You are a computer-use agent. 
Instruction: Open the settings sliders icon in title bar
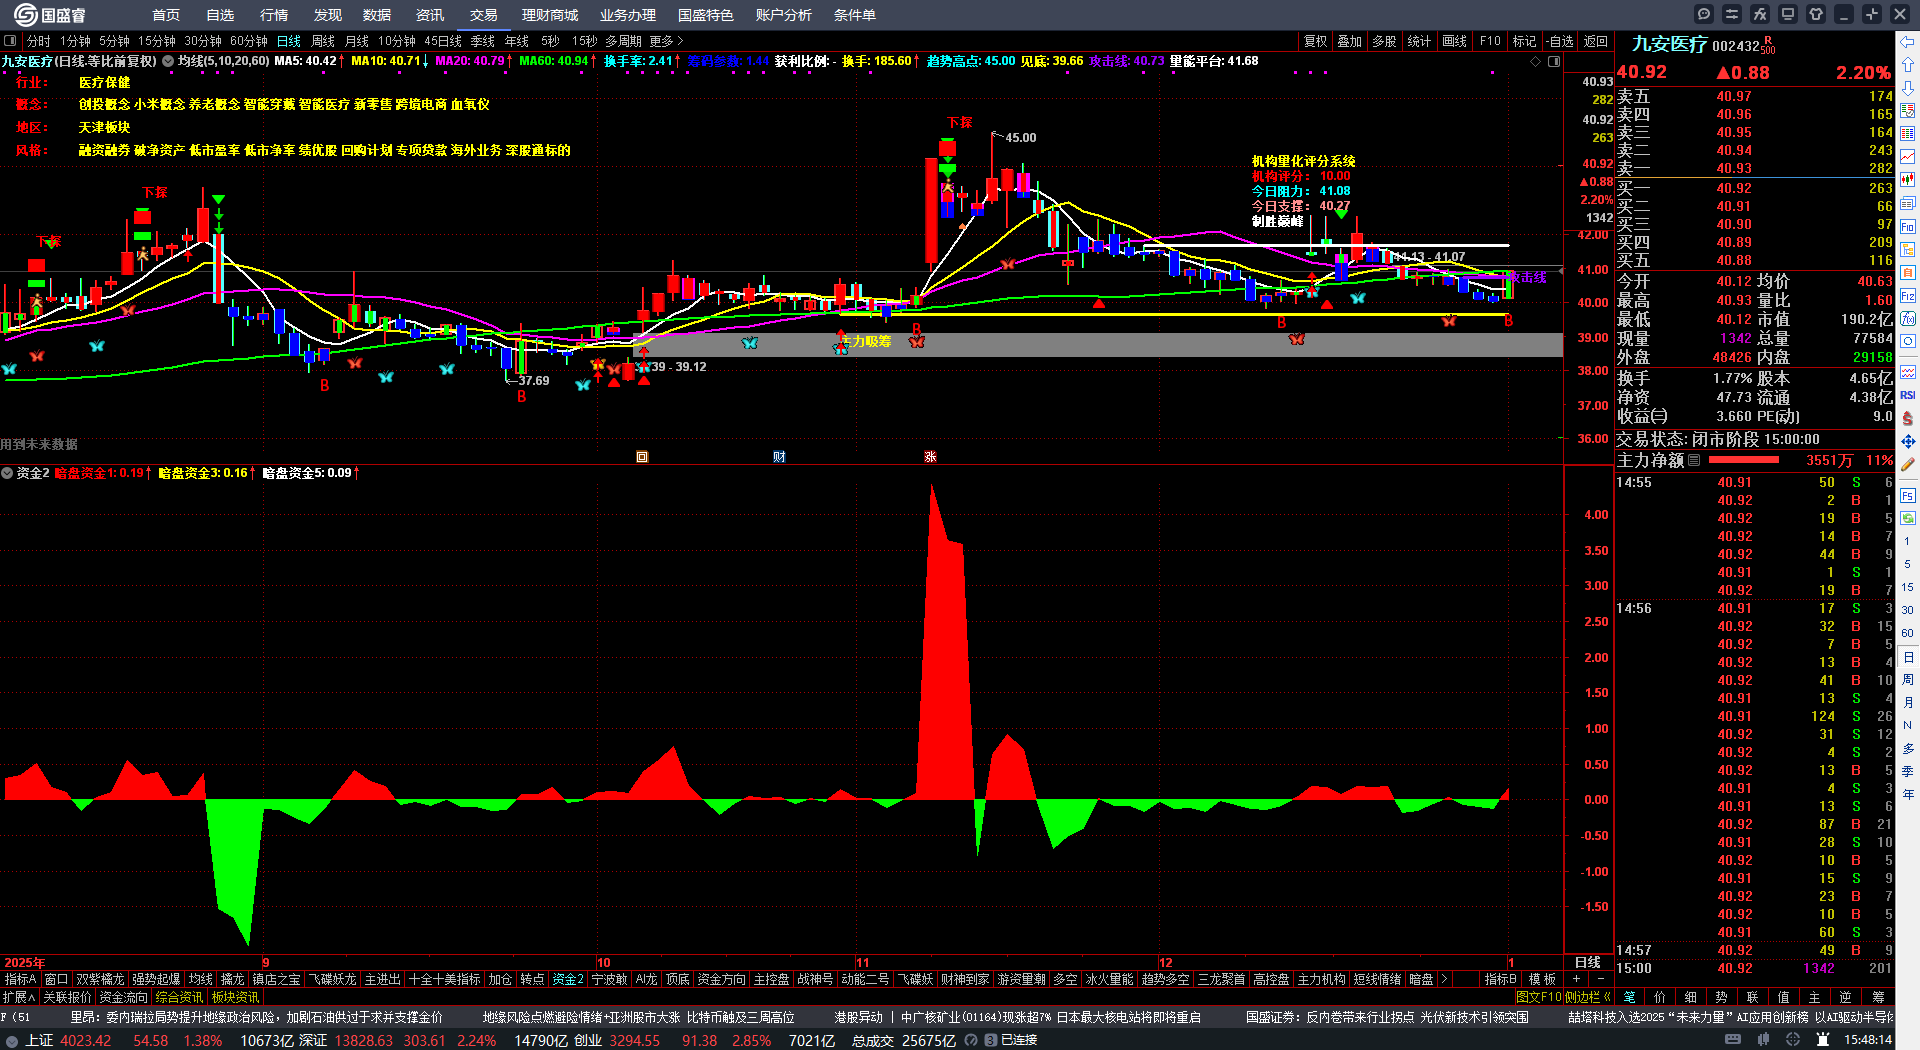[x=1732, y=14]
